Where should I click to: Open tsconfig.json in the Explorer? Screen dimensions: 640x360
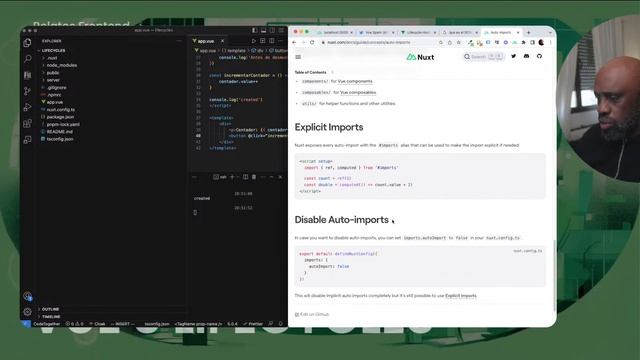[60, 139]
